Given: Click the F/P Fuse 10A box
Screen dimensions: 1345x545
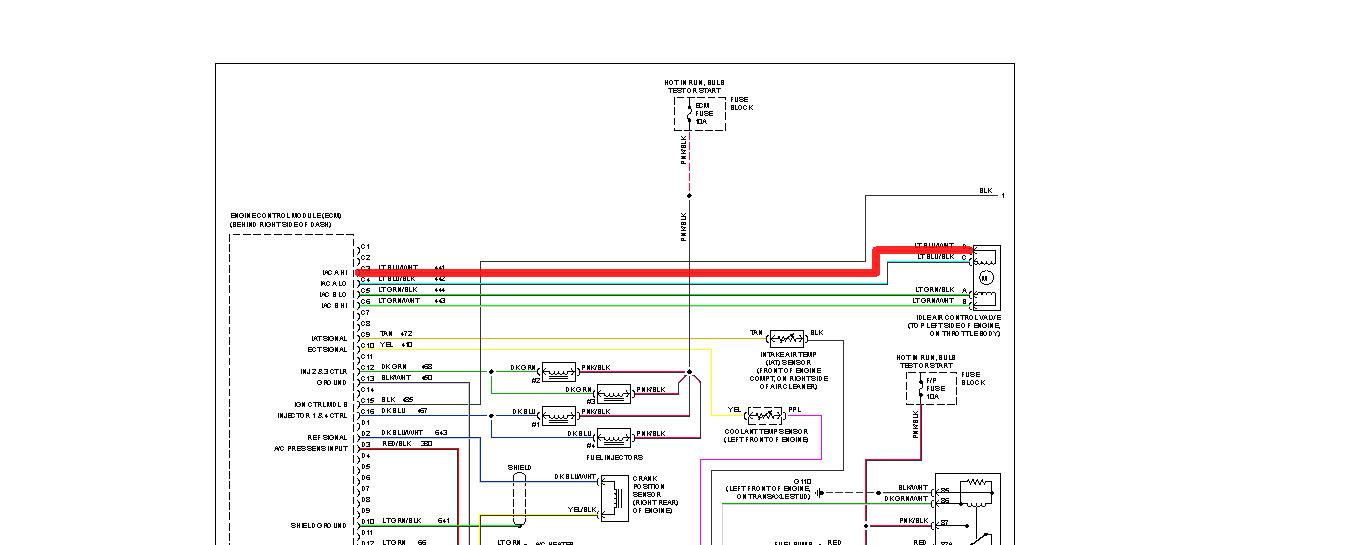Looking at the screenshot, I should tap(931, 388).
